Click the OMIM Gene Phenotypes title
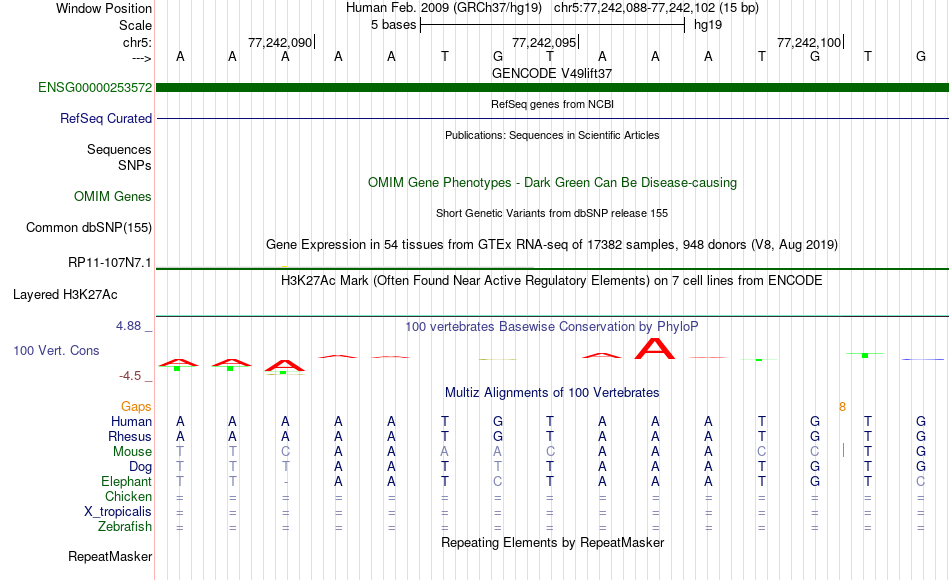 click(553, 182)
